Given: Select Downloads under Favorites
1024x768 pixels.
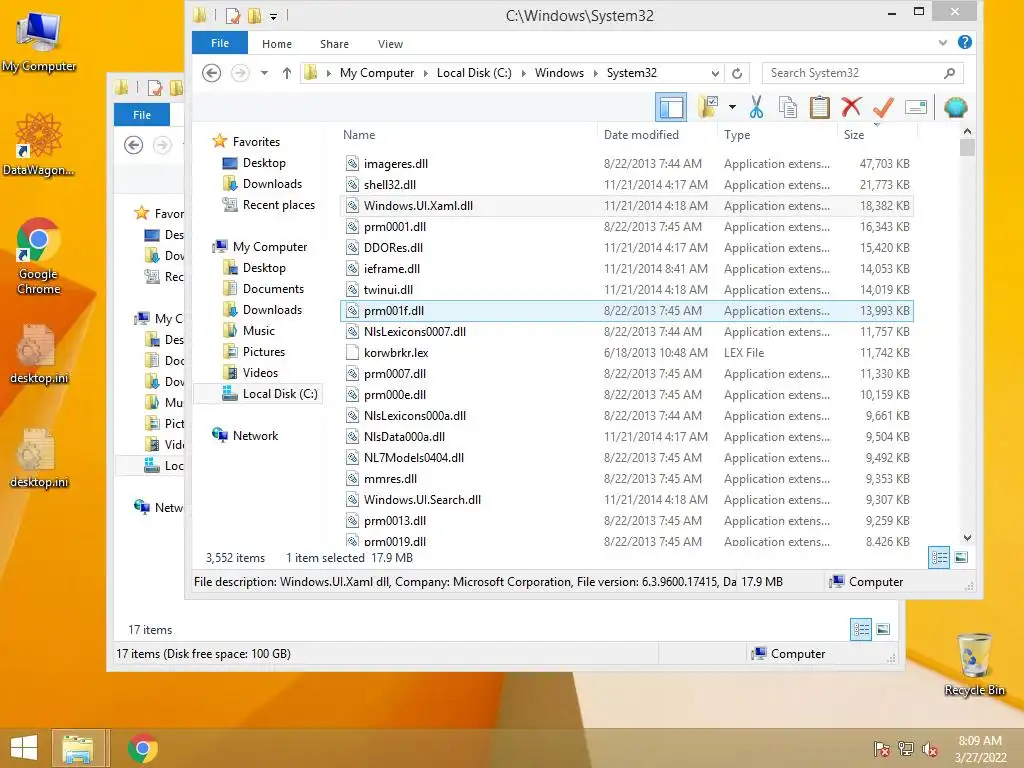Looking at the screenshot, I should click(263, 184).
